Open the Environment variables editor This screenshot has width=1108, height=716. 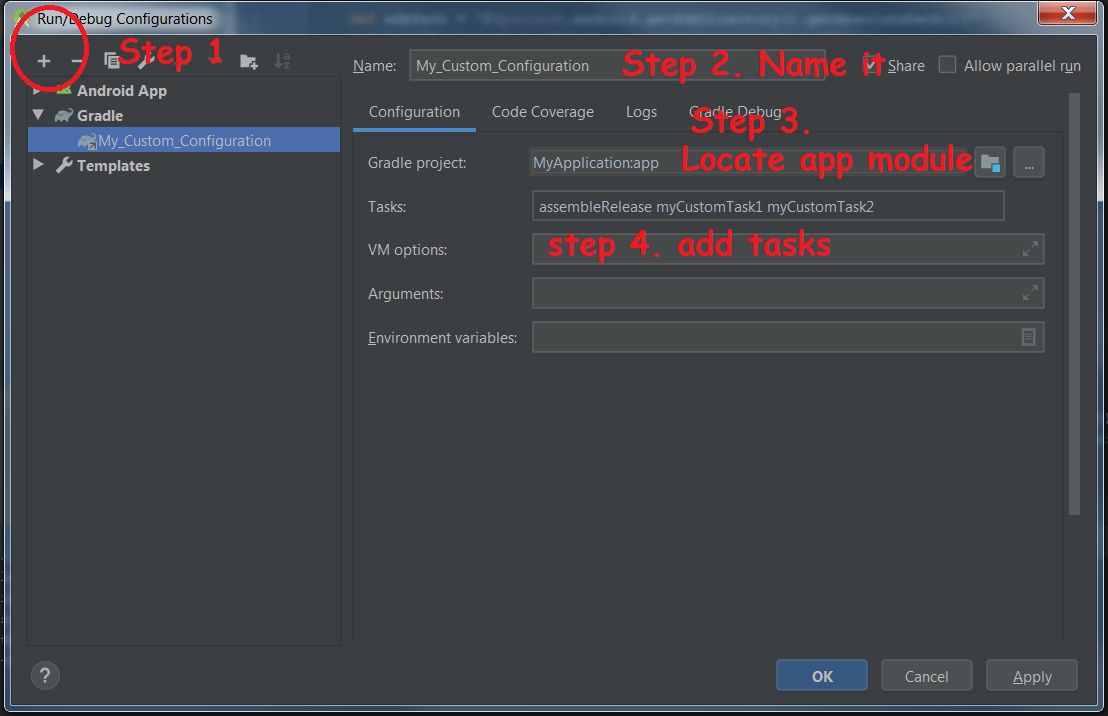pos(1028,337)
